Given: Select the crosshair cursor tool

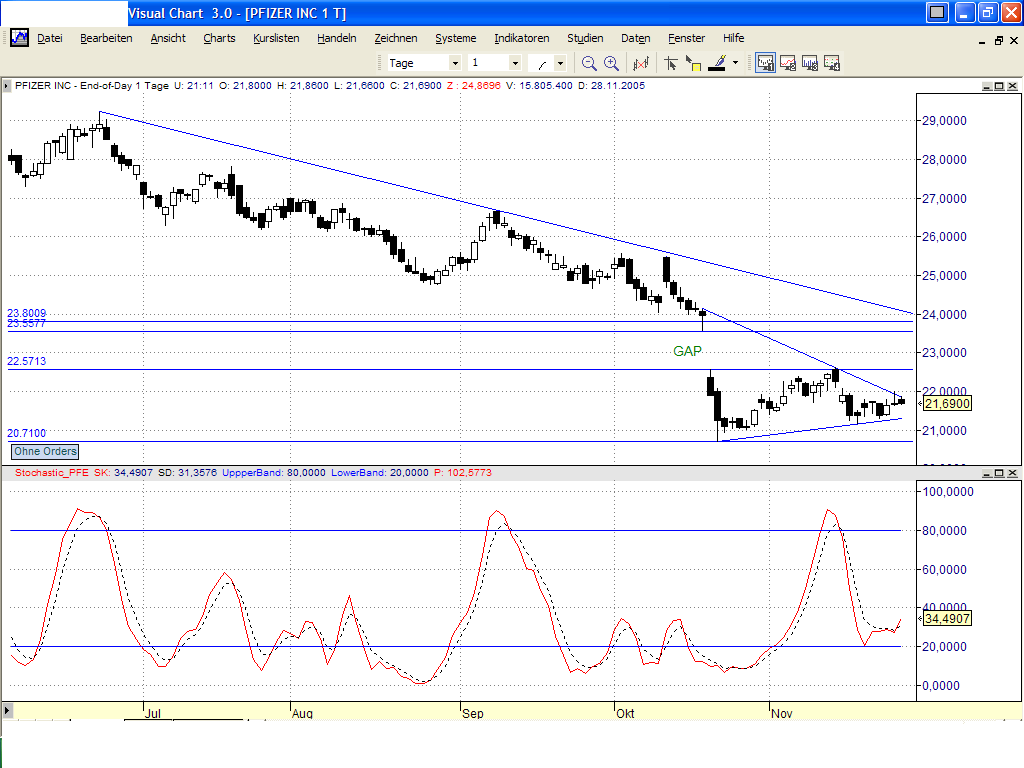Looking at the screenshot, I should click(x=670, y=63).
